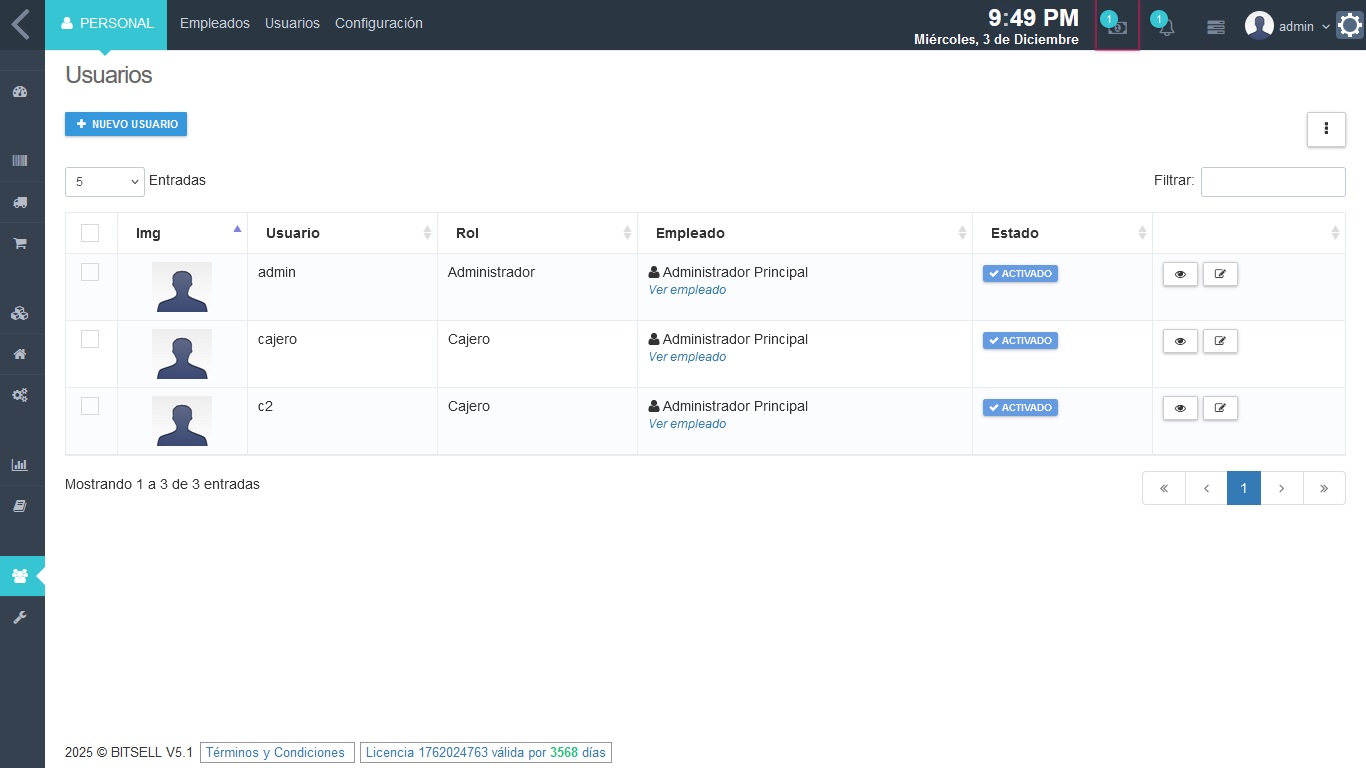Open the three-dot options menu button
This screenshot has width=1366, height=768.
[x=1326, y=129]
